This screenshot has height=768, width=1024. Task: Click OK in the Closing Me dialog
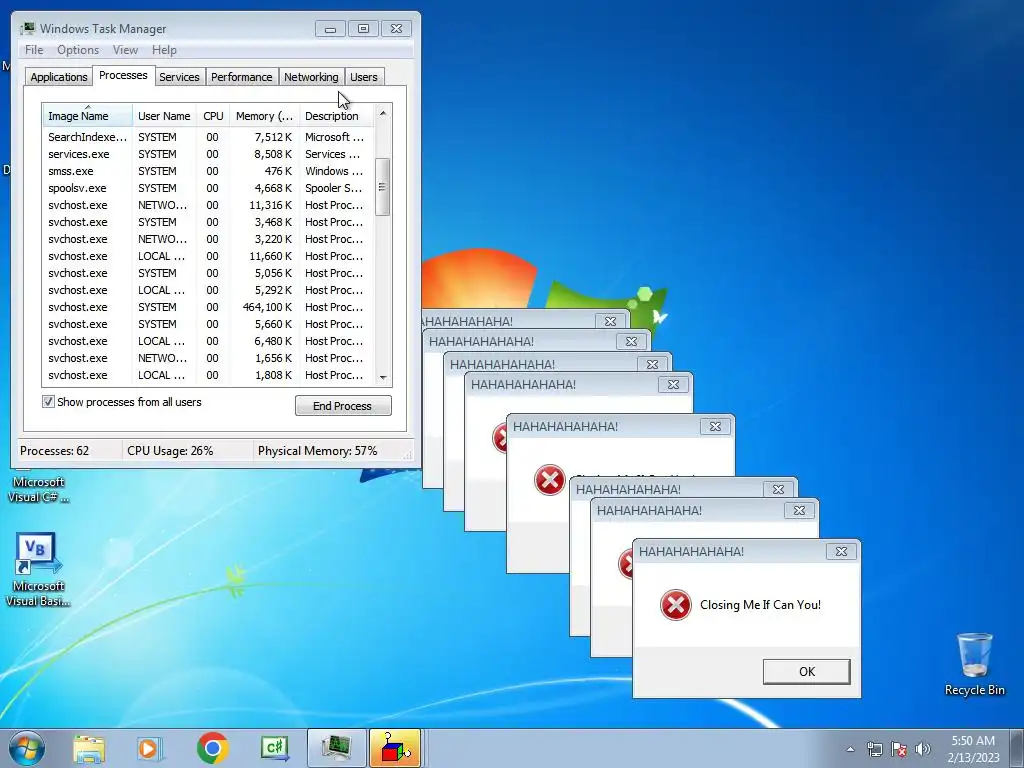tap(807, 671)
